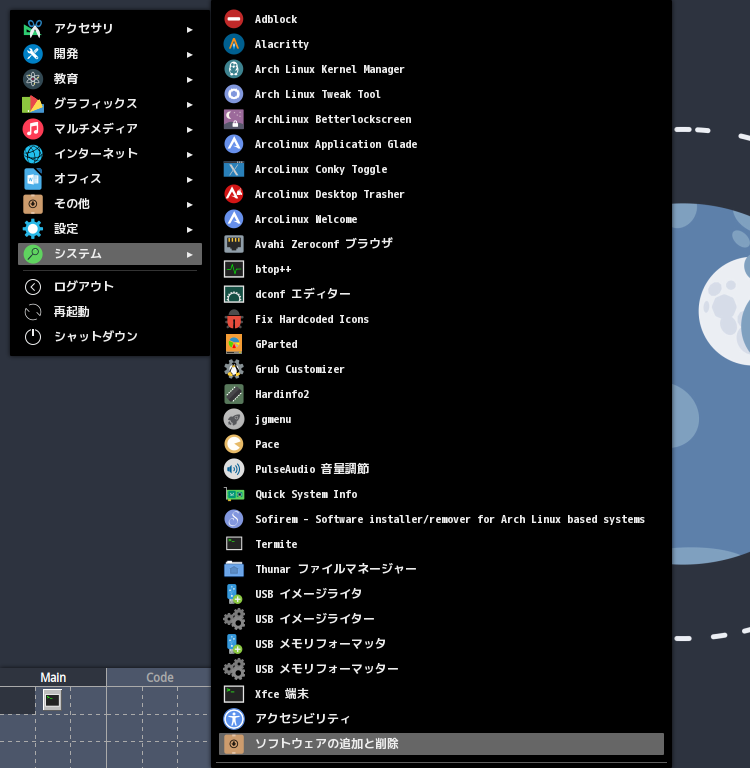
Task: Choose ログアウト from the menu
Action: (110, 287)
